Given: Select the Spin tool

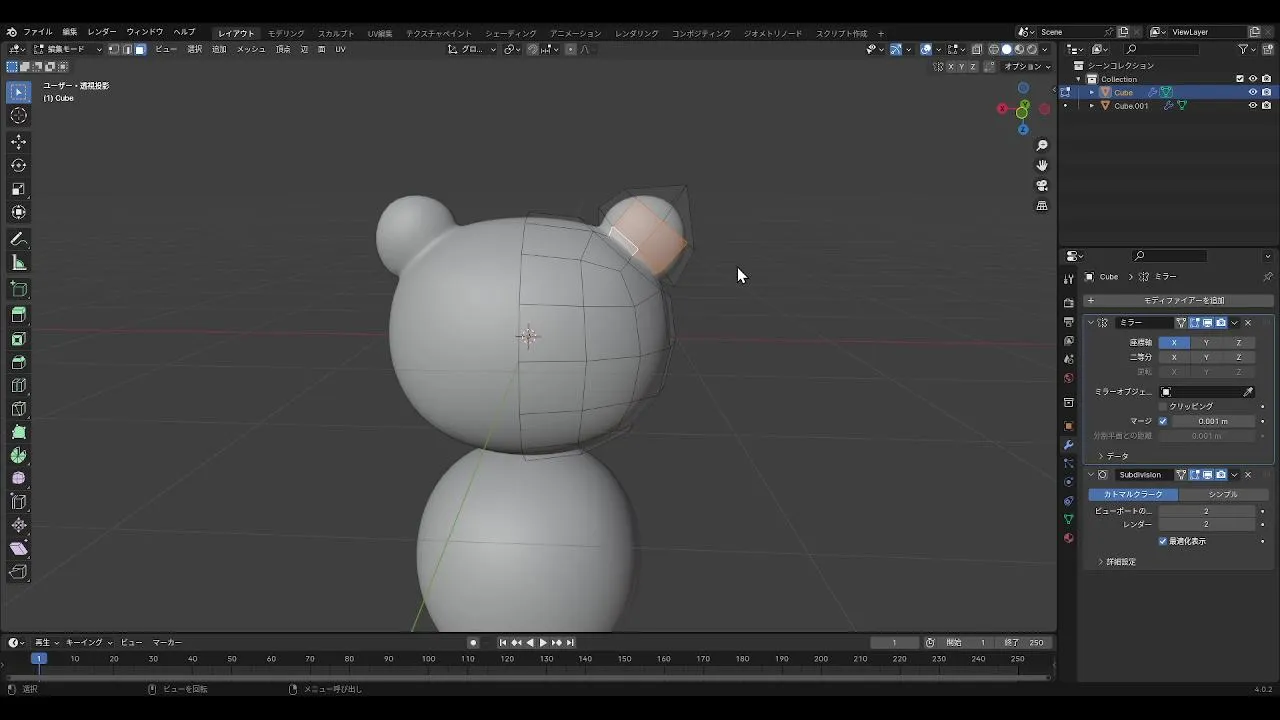Looking at the screenshot, I should click(x=19, y=456).
